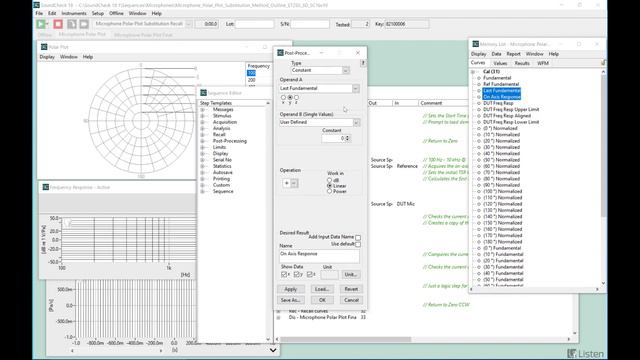Stop the sequence with the red stop icon
This screenshot has width=640, height=360.
(x=58, y=24)
